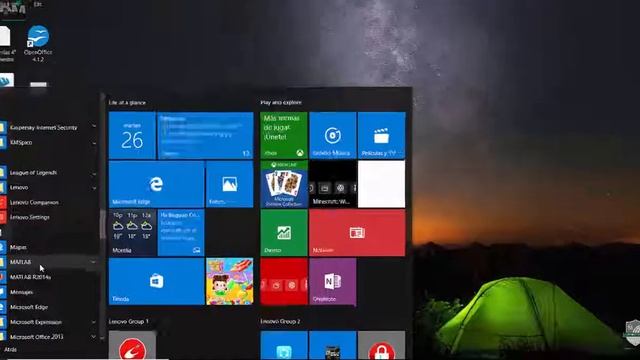The image size is (640, 360).
Task: Open the calendar tile showing martes 26
Action: click(x=132, y=135)
